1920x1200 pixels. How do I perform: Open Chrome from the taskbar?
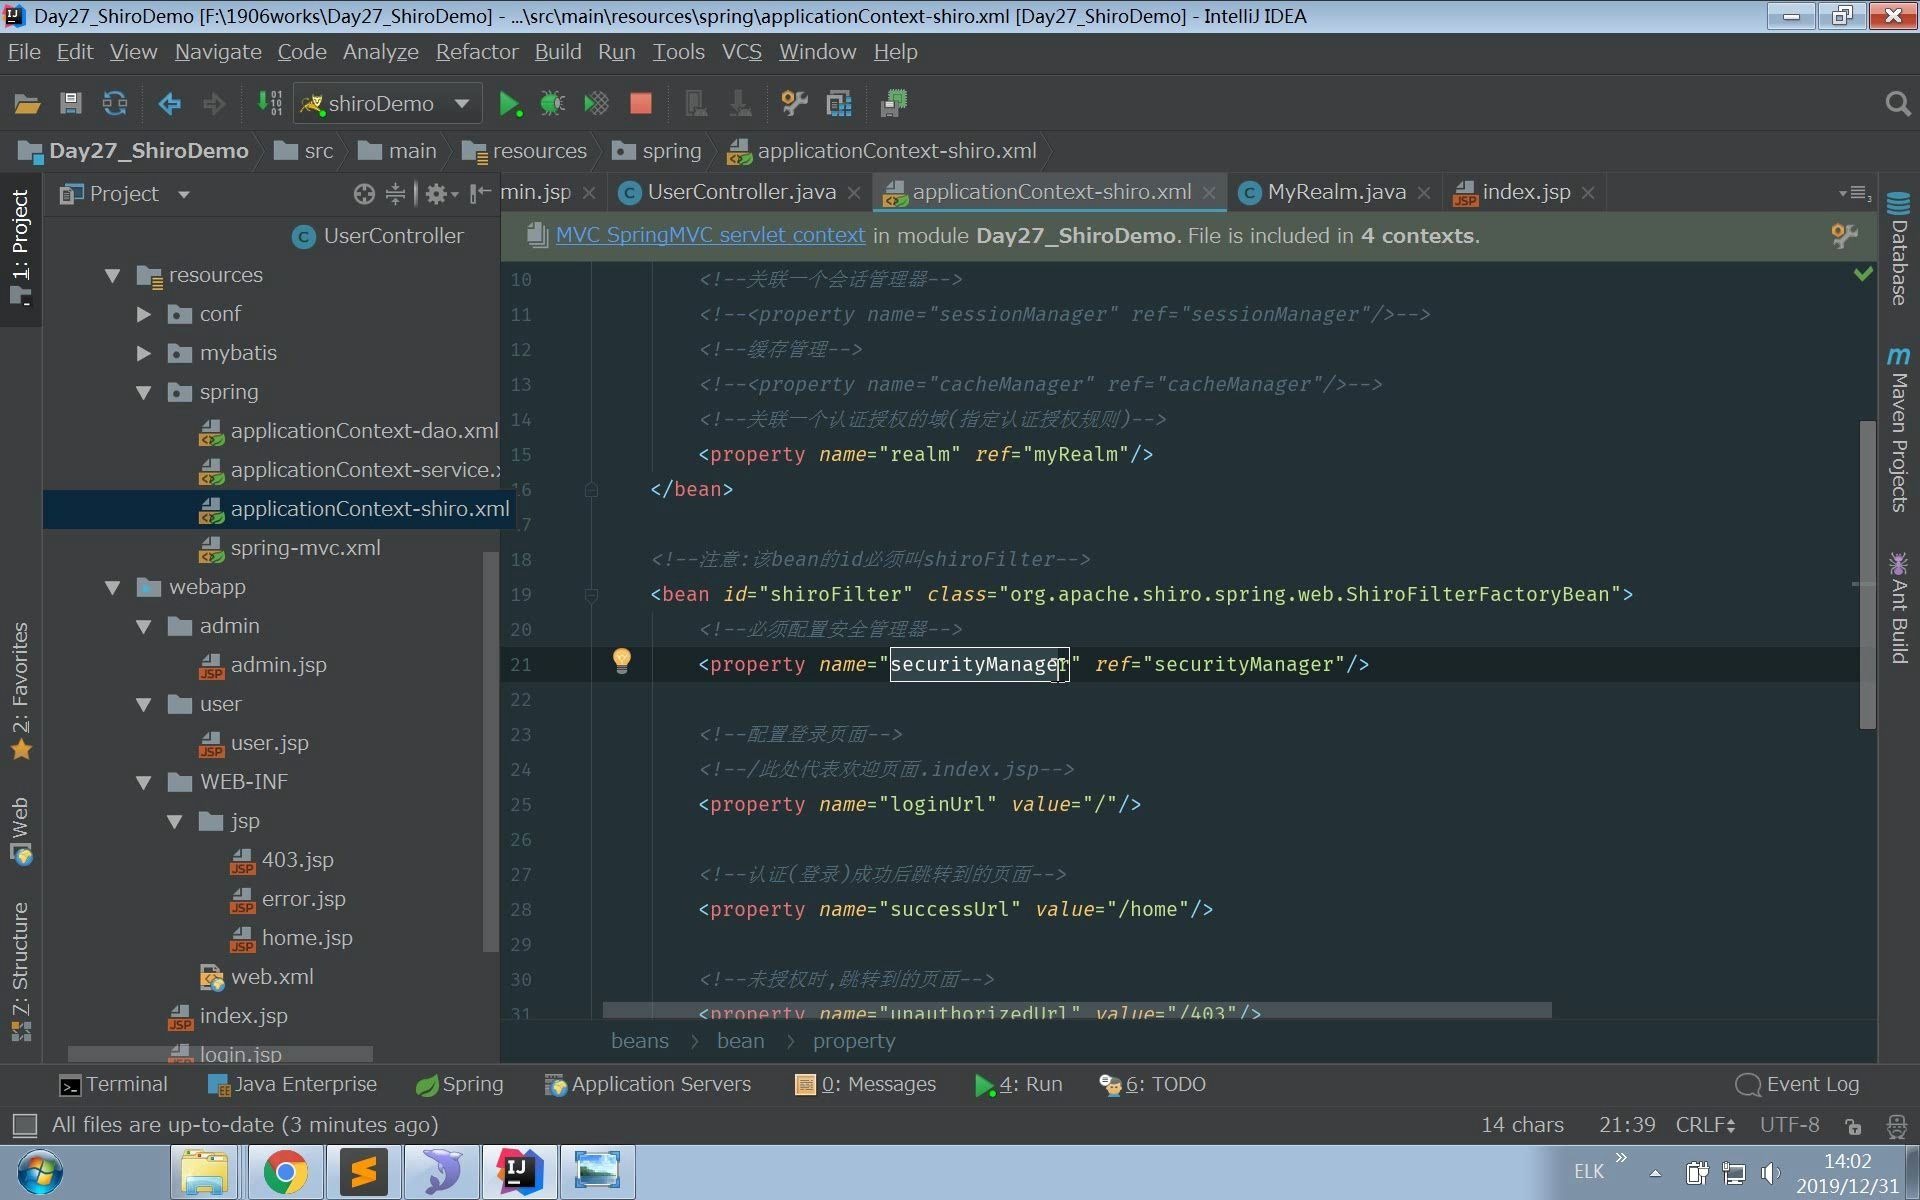285,1172
